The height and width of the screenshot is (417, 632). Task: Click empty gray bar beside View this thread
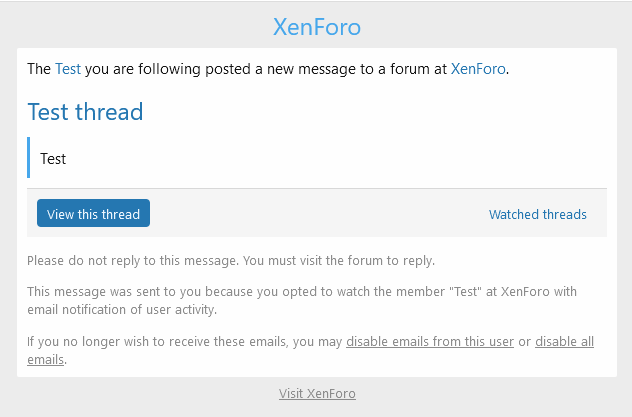tap(318, 213)
